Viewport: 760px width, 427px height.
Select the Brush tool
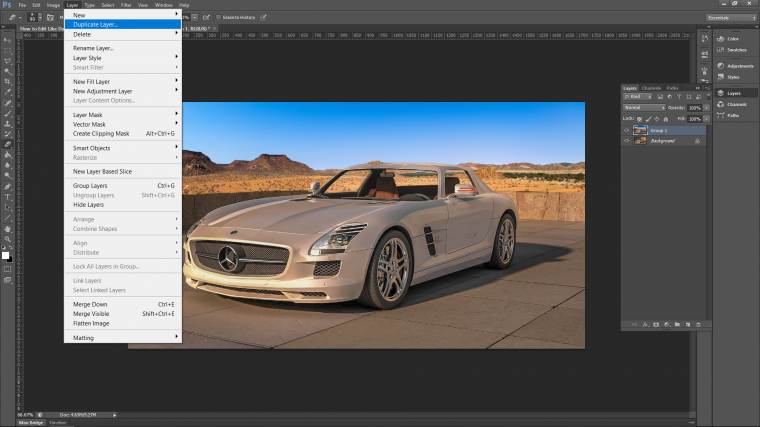[7, 113]
